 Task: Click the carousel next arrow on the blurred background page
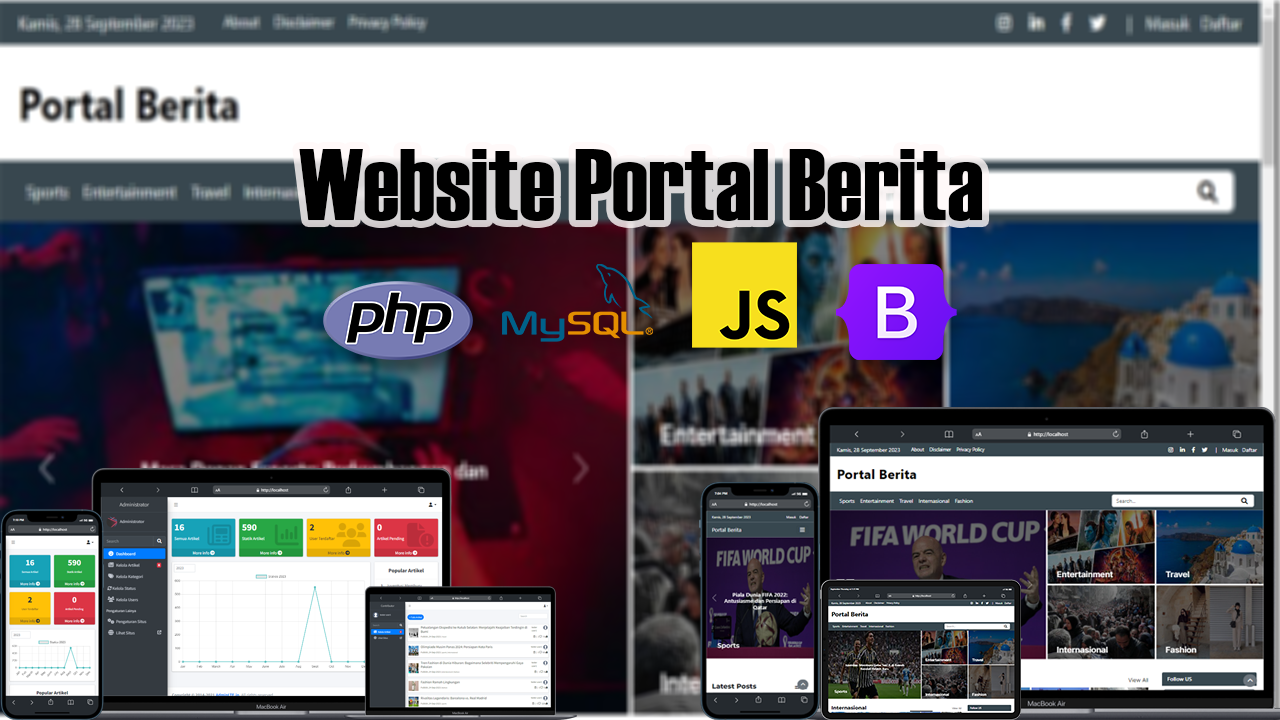coord(581,467)
